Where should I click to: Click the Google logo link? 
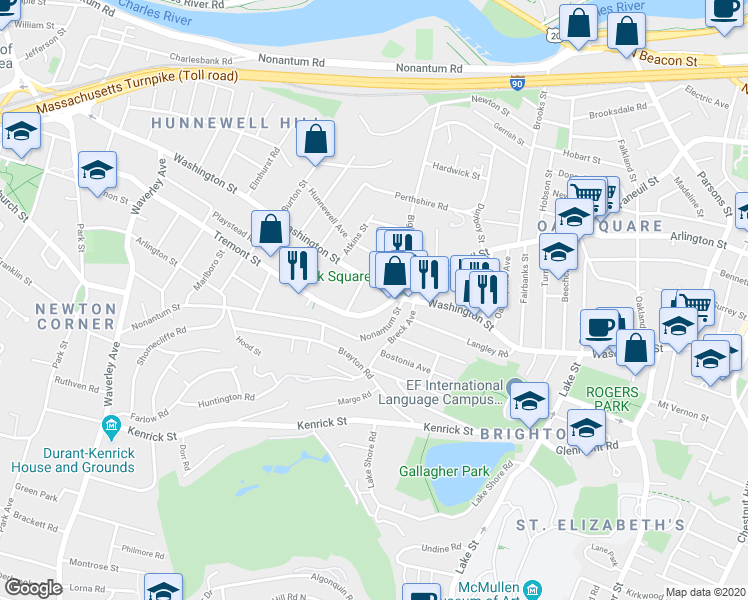pos(33,588)
